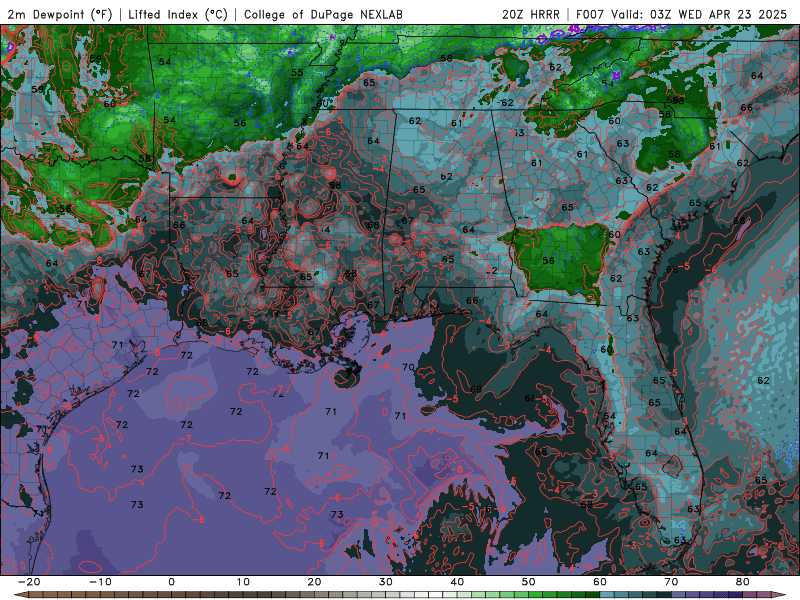Click the "20" color scale label
The image size is (800, 600).
click(314, 582)
